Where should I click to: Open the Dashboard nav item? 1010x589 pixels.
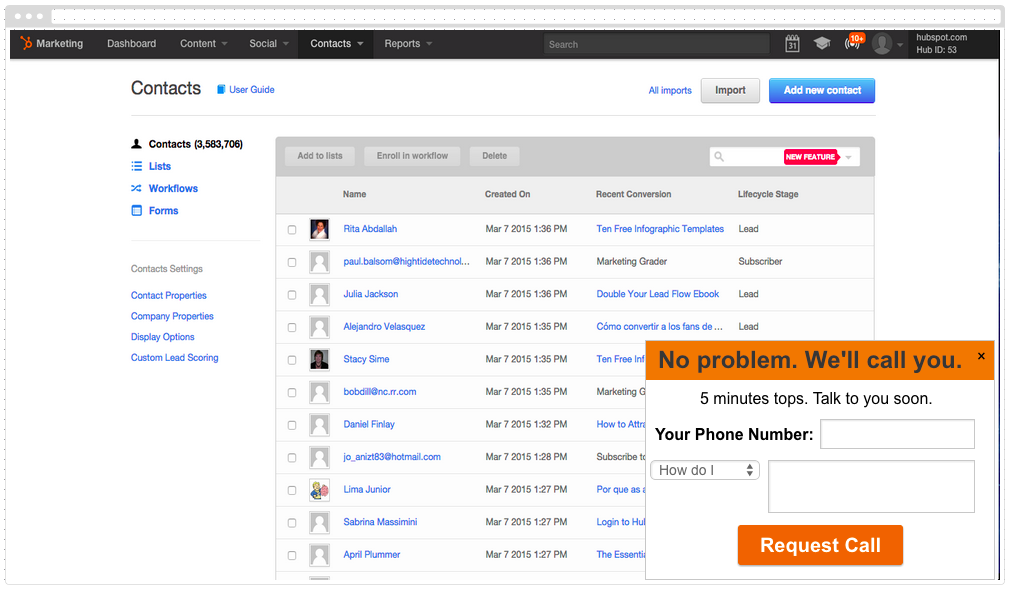click(132, 44)
